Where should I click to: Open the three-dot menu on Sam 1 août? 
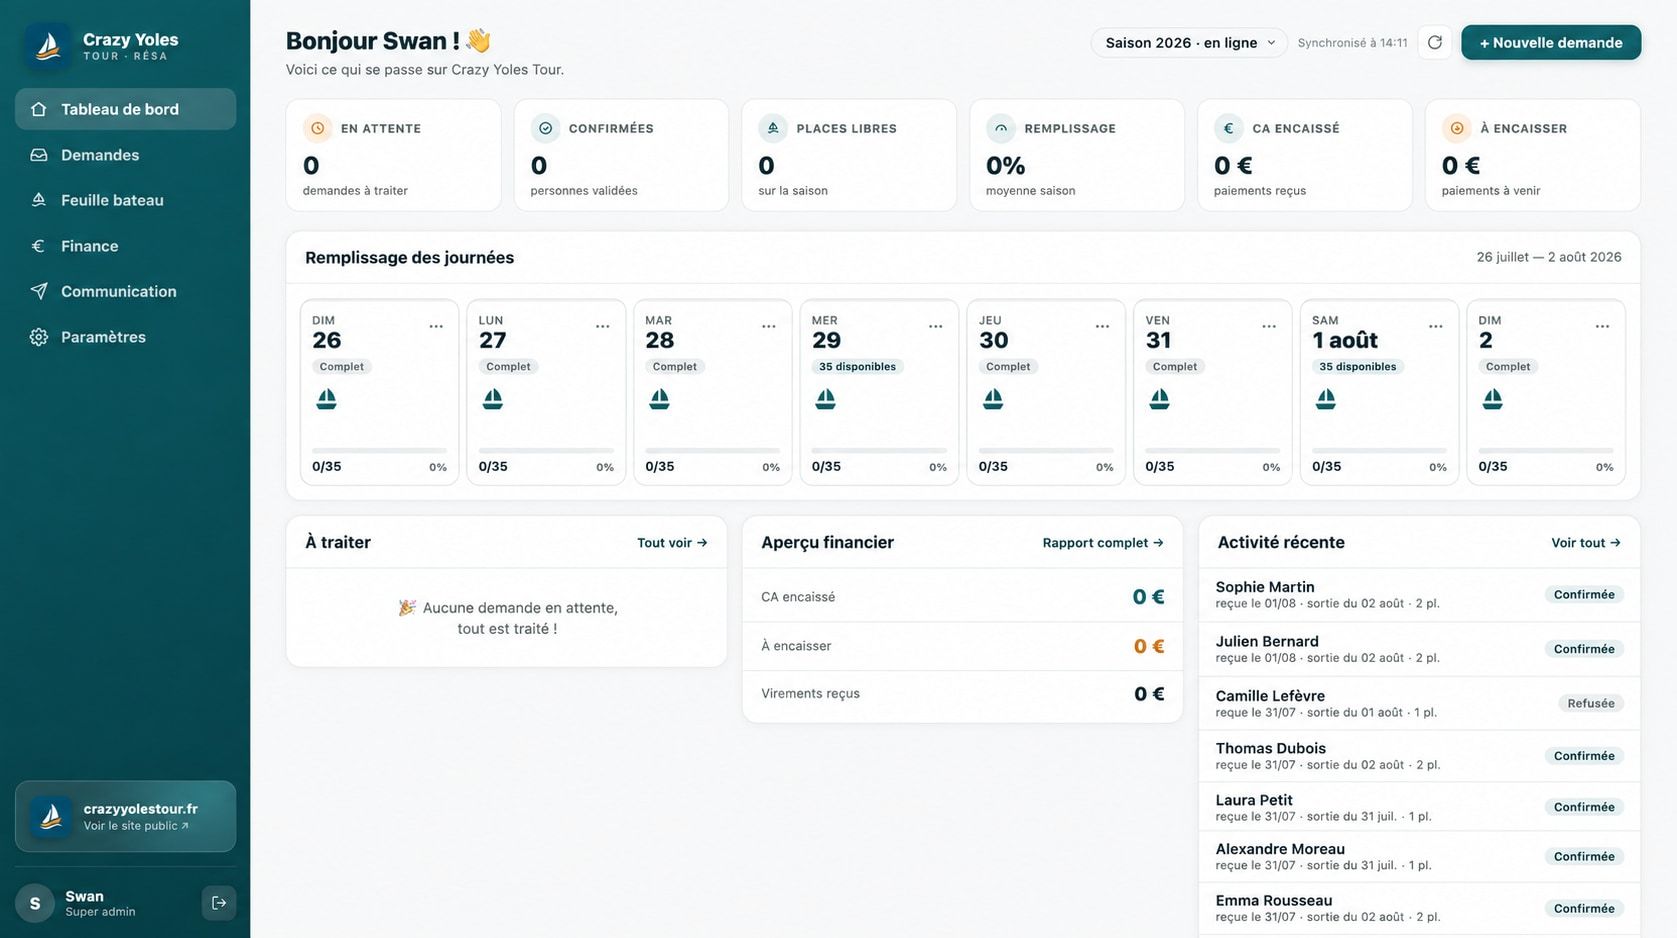tap(1436, 326)
